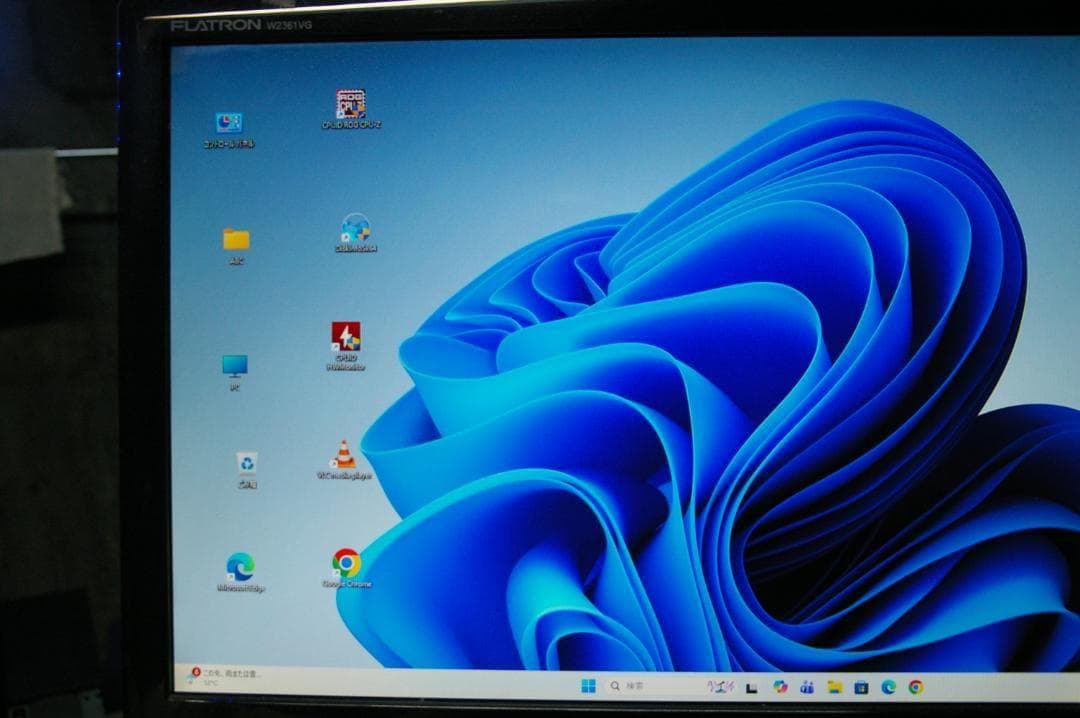The height and width of the screenshot is (718, 1080).
Task: Open the Start menu
Action: pyautogui.click(x=589, y=686)
